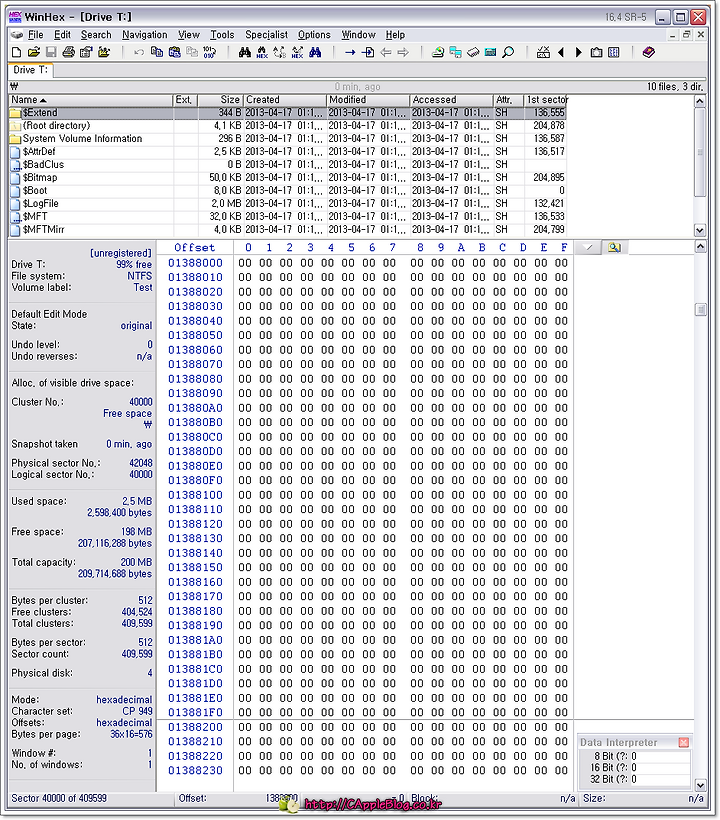Click the black left triangle toolbar button
This screenshot has height=820, width=720.
pos(561,52)
